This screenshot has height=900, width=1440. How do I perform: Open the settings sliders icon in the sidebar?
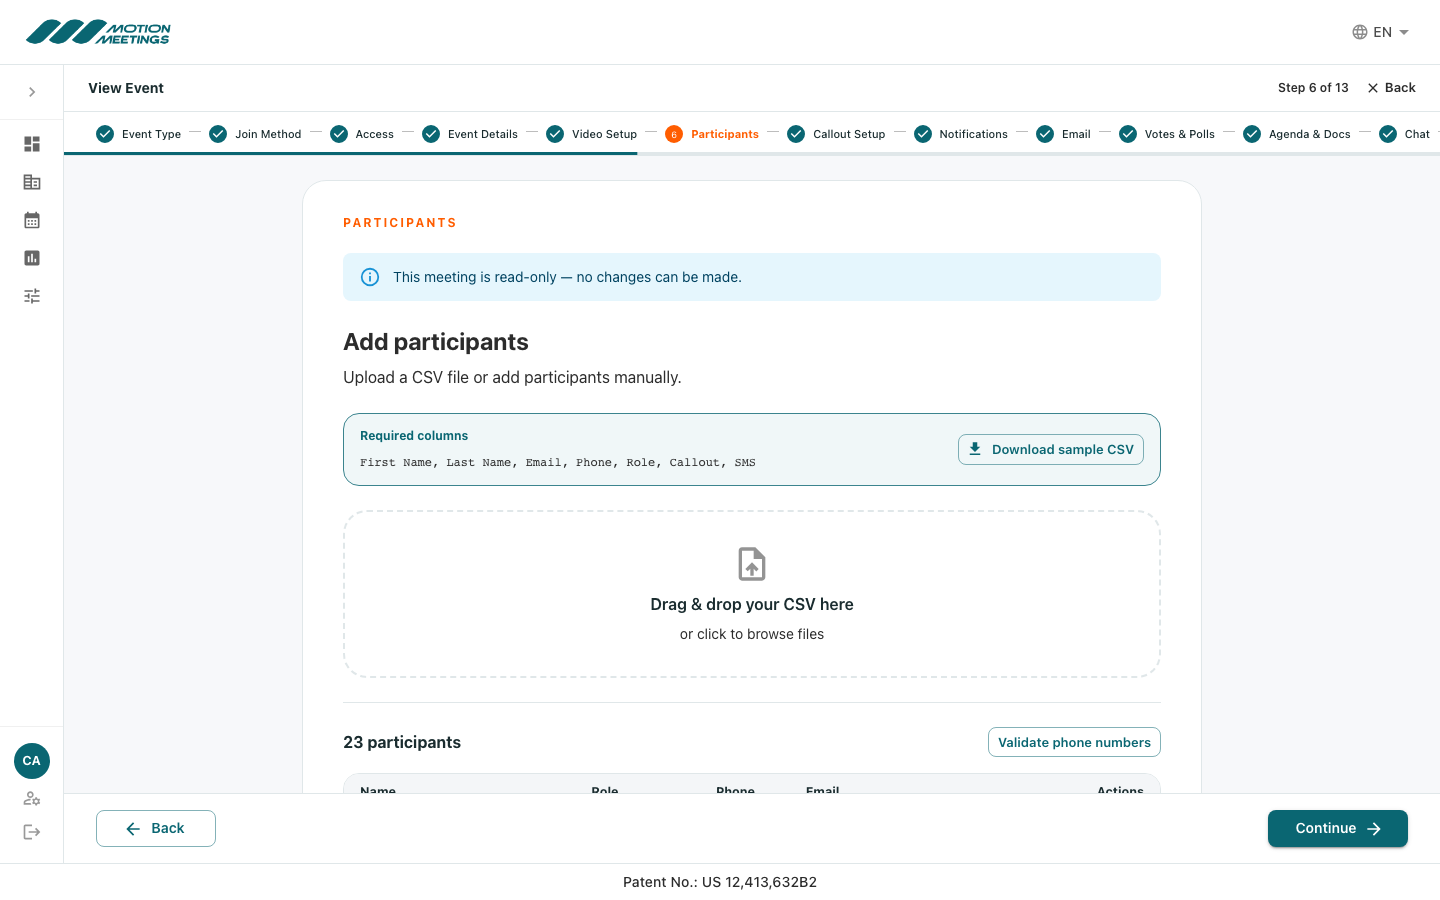coord(32,296)
